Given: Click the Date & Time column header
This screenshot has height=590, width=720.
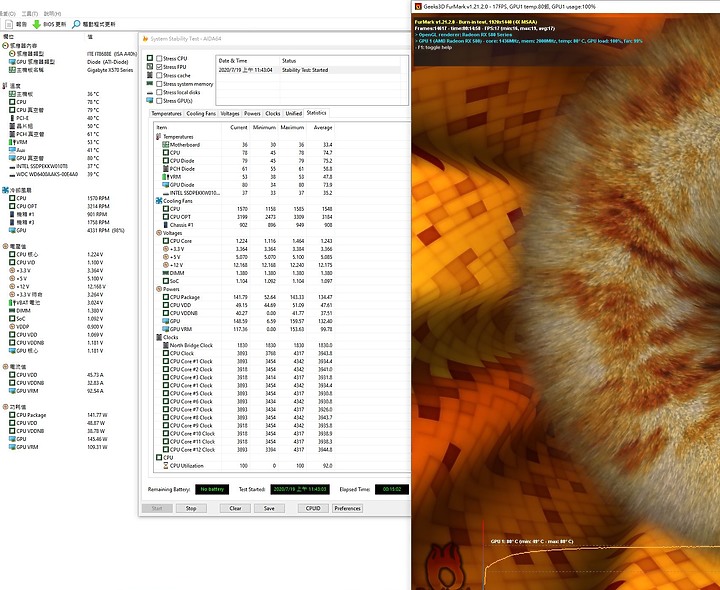Looking at the screenshot, I should [x=248, y=61].
